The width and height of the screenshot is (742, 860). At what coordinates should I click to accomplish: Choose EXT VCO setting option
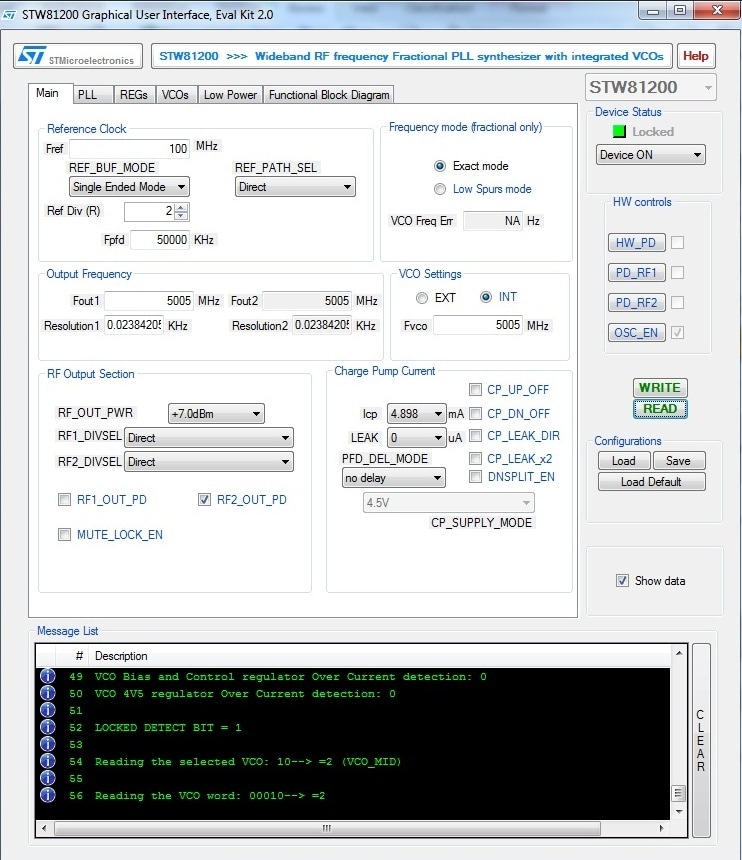click(x=422, y=298)
